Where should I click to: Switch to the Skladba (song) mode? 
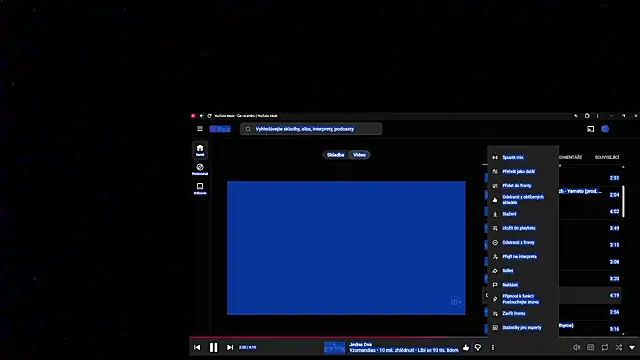(x=336, y=155)
